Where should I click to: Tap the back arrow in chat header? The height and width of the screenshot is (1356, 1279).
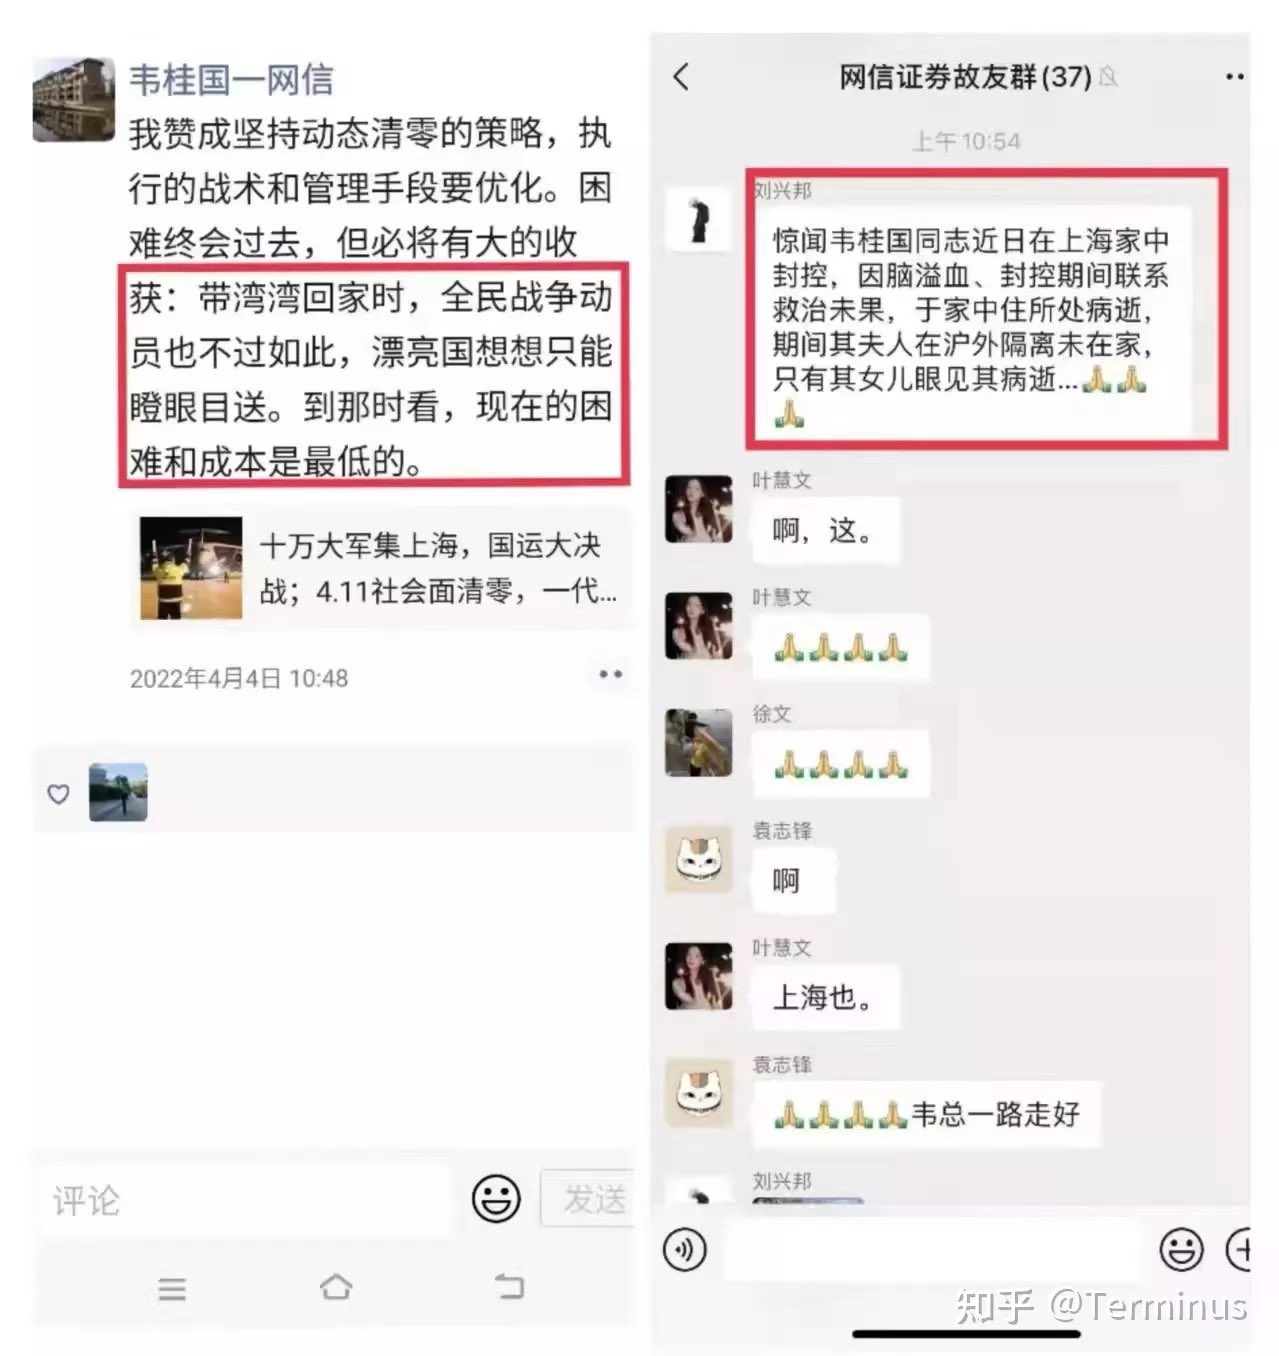point(681,77)
